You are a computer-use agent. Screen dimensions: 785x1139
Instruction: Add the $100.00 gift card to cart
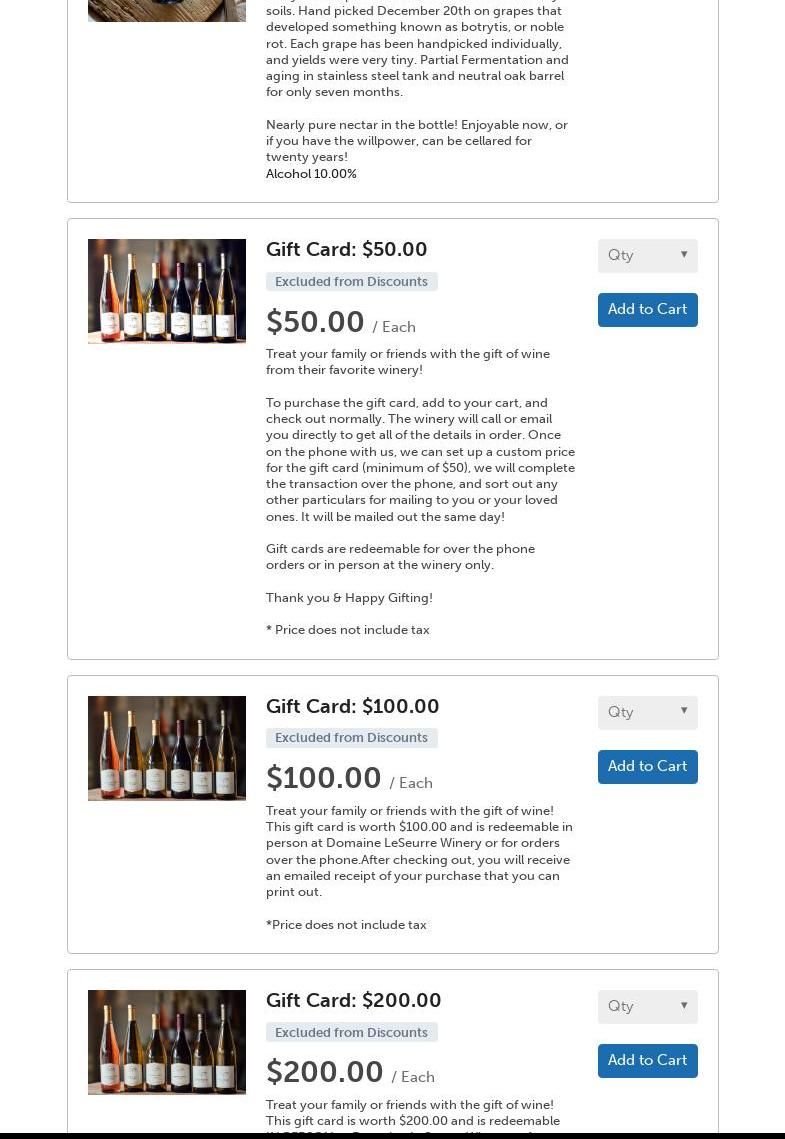coord(648,766)
